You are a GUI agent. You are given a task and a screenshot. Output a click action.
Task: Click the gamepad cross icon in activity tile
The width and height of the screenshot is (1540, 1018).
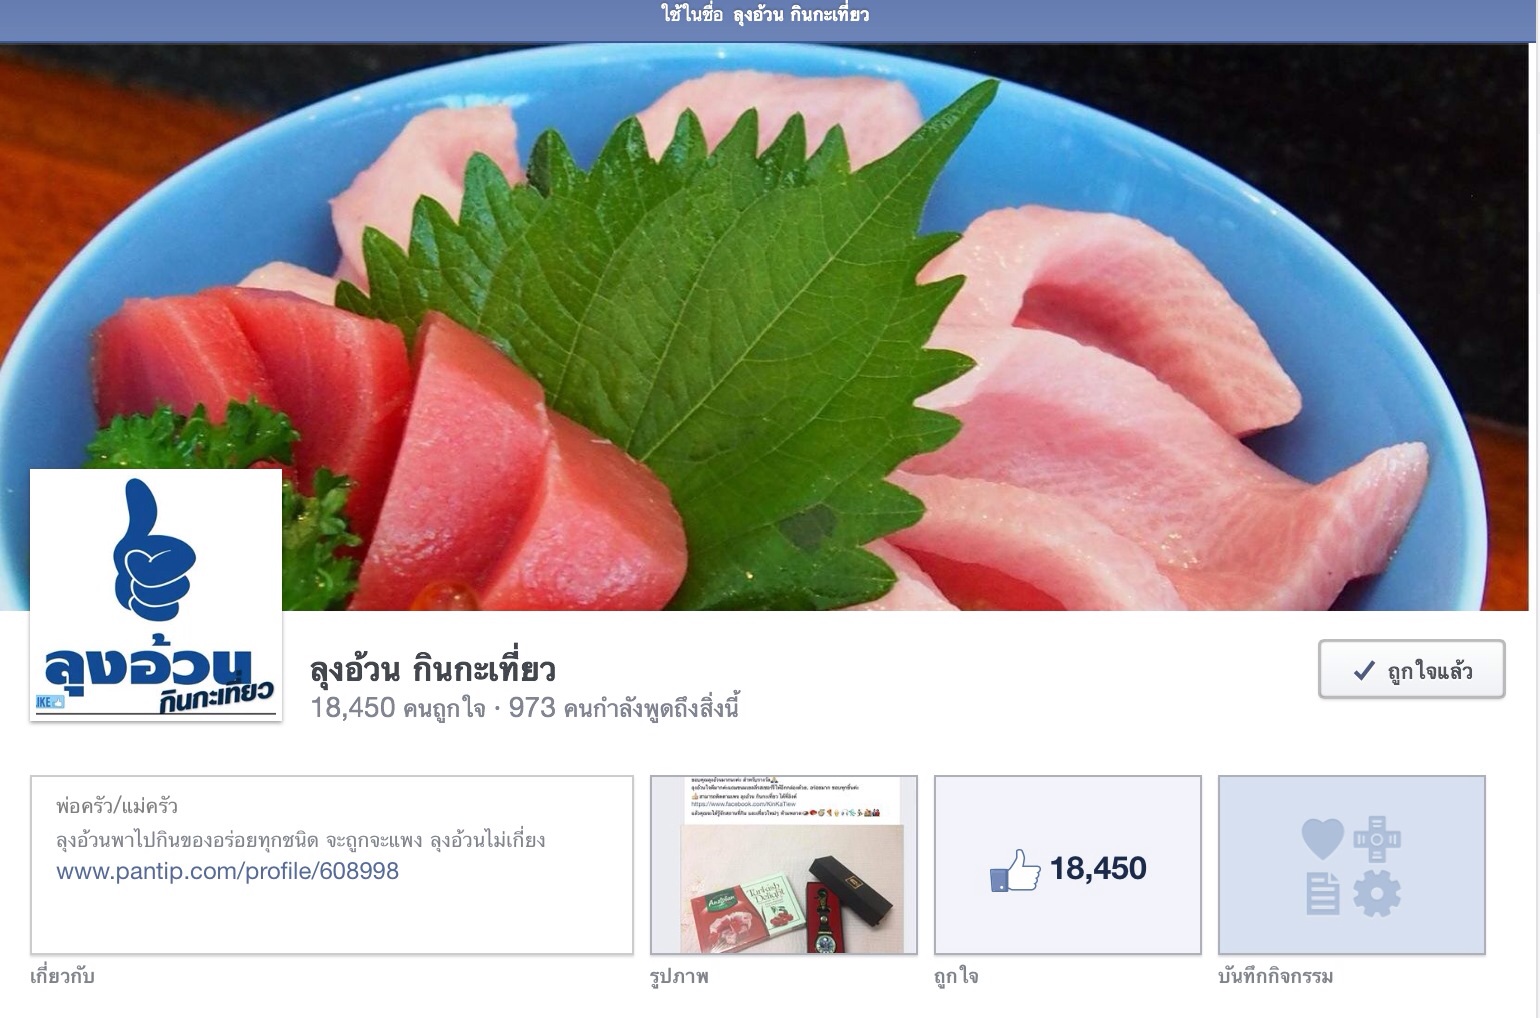point(1377,838)
